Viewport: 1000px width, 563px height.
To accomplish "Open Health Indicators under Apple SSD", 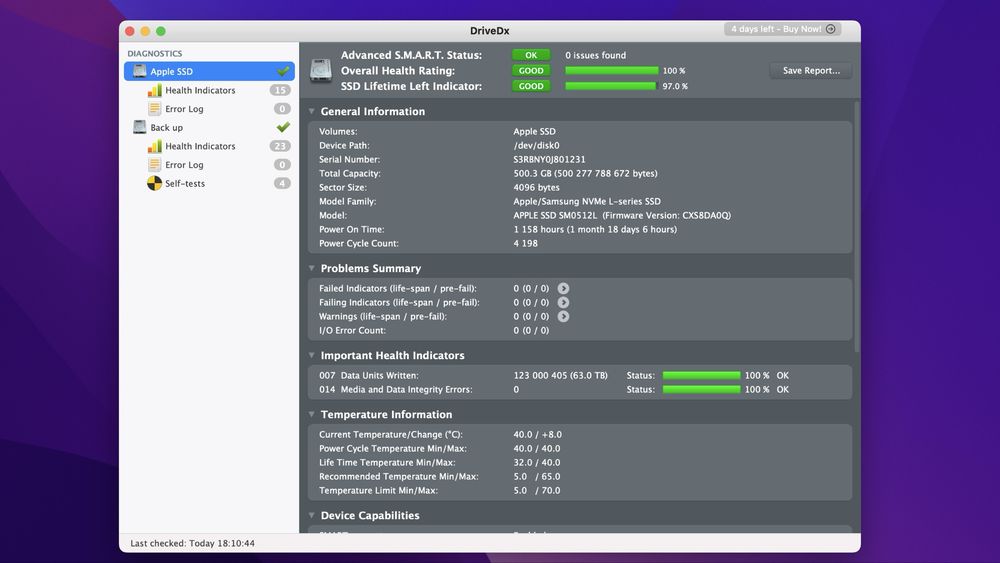I will click(x=200, y=91).
